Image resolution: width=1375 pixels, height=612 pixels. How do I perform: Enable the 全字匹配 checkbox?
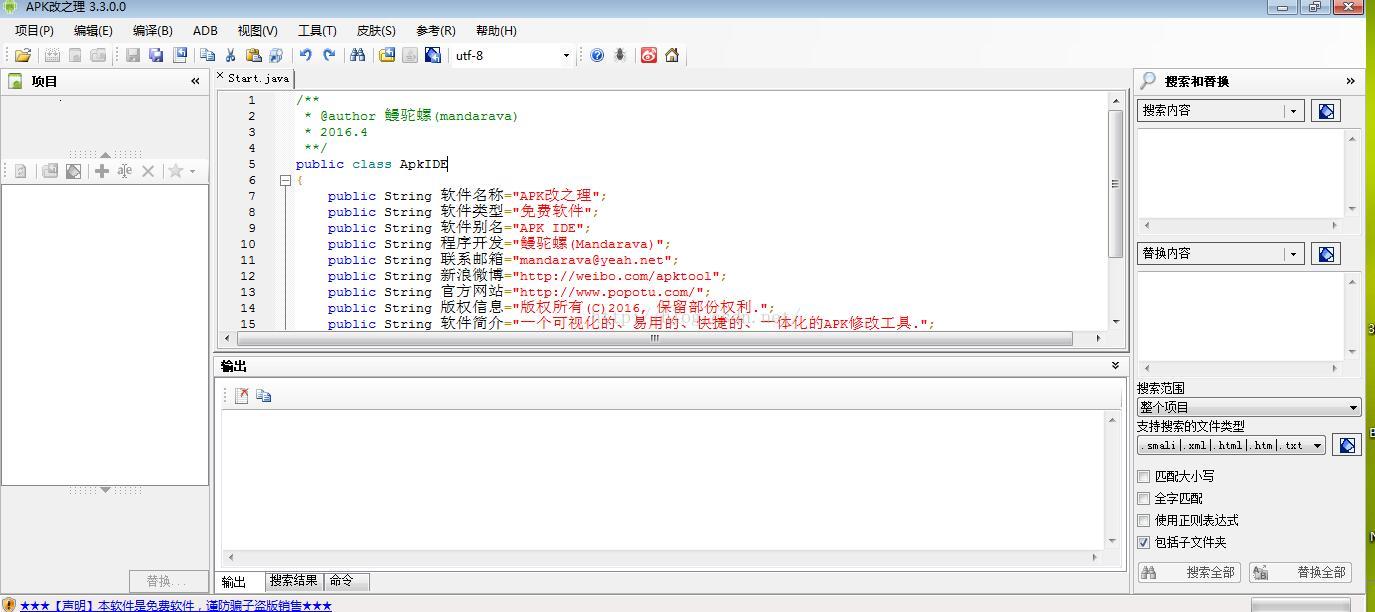[1144, 499]
